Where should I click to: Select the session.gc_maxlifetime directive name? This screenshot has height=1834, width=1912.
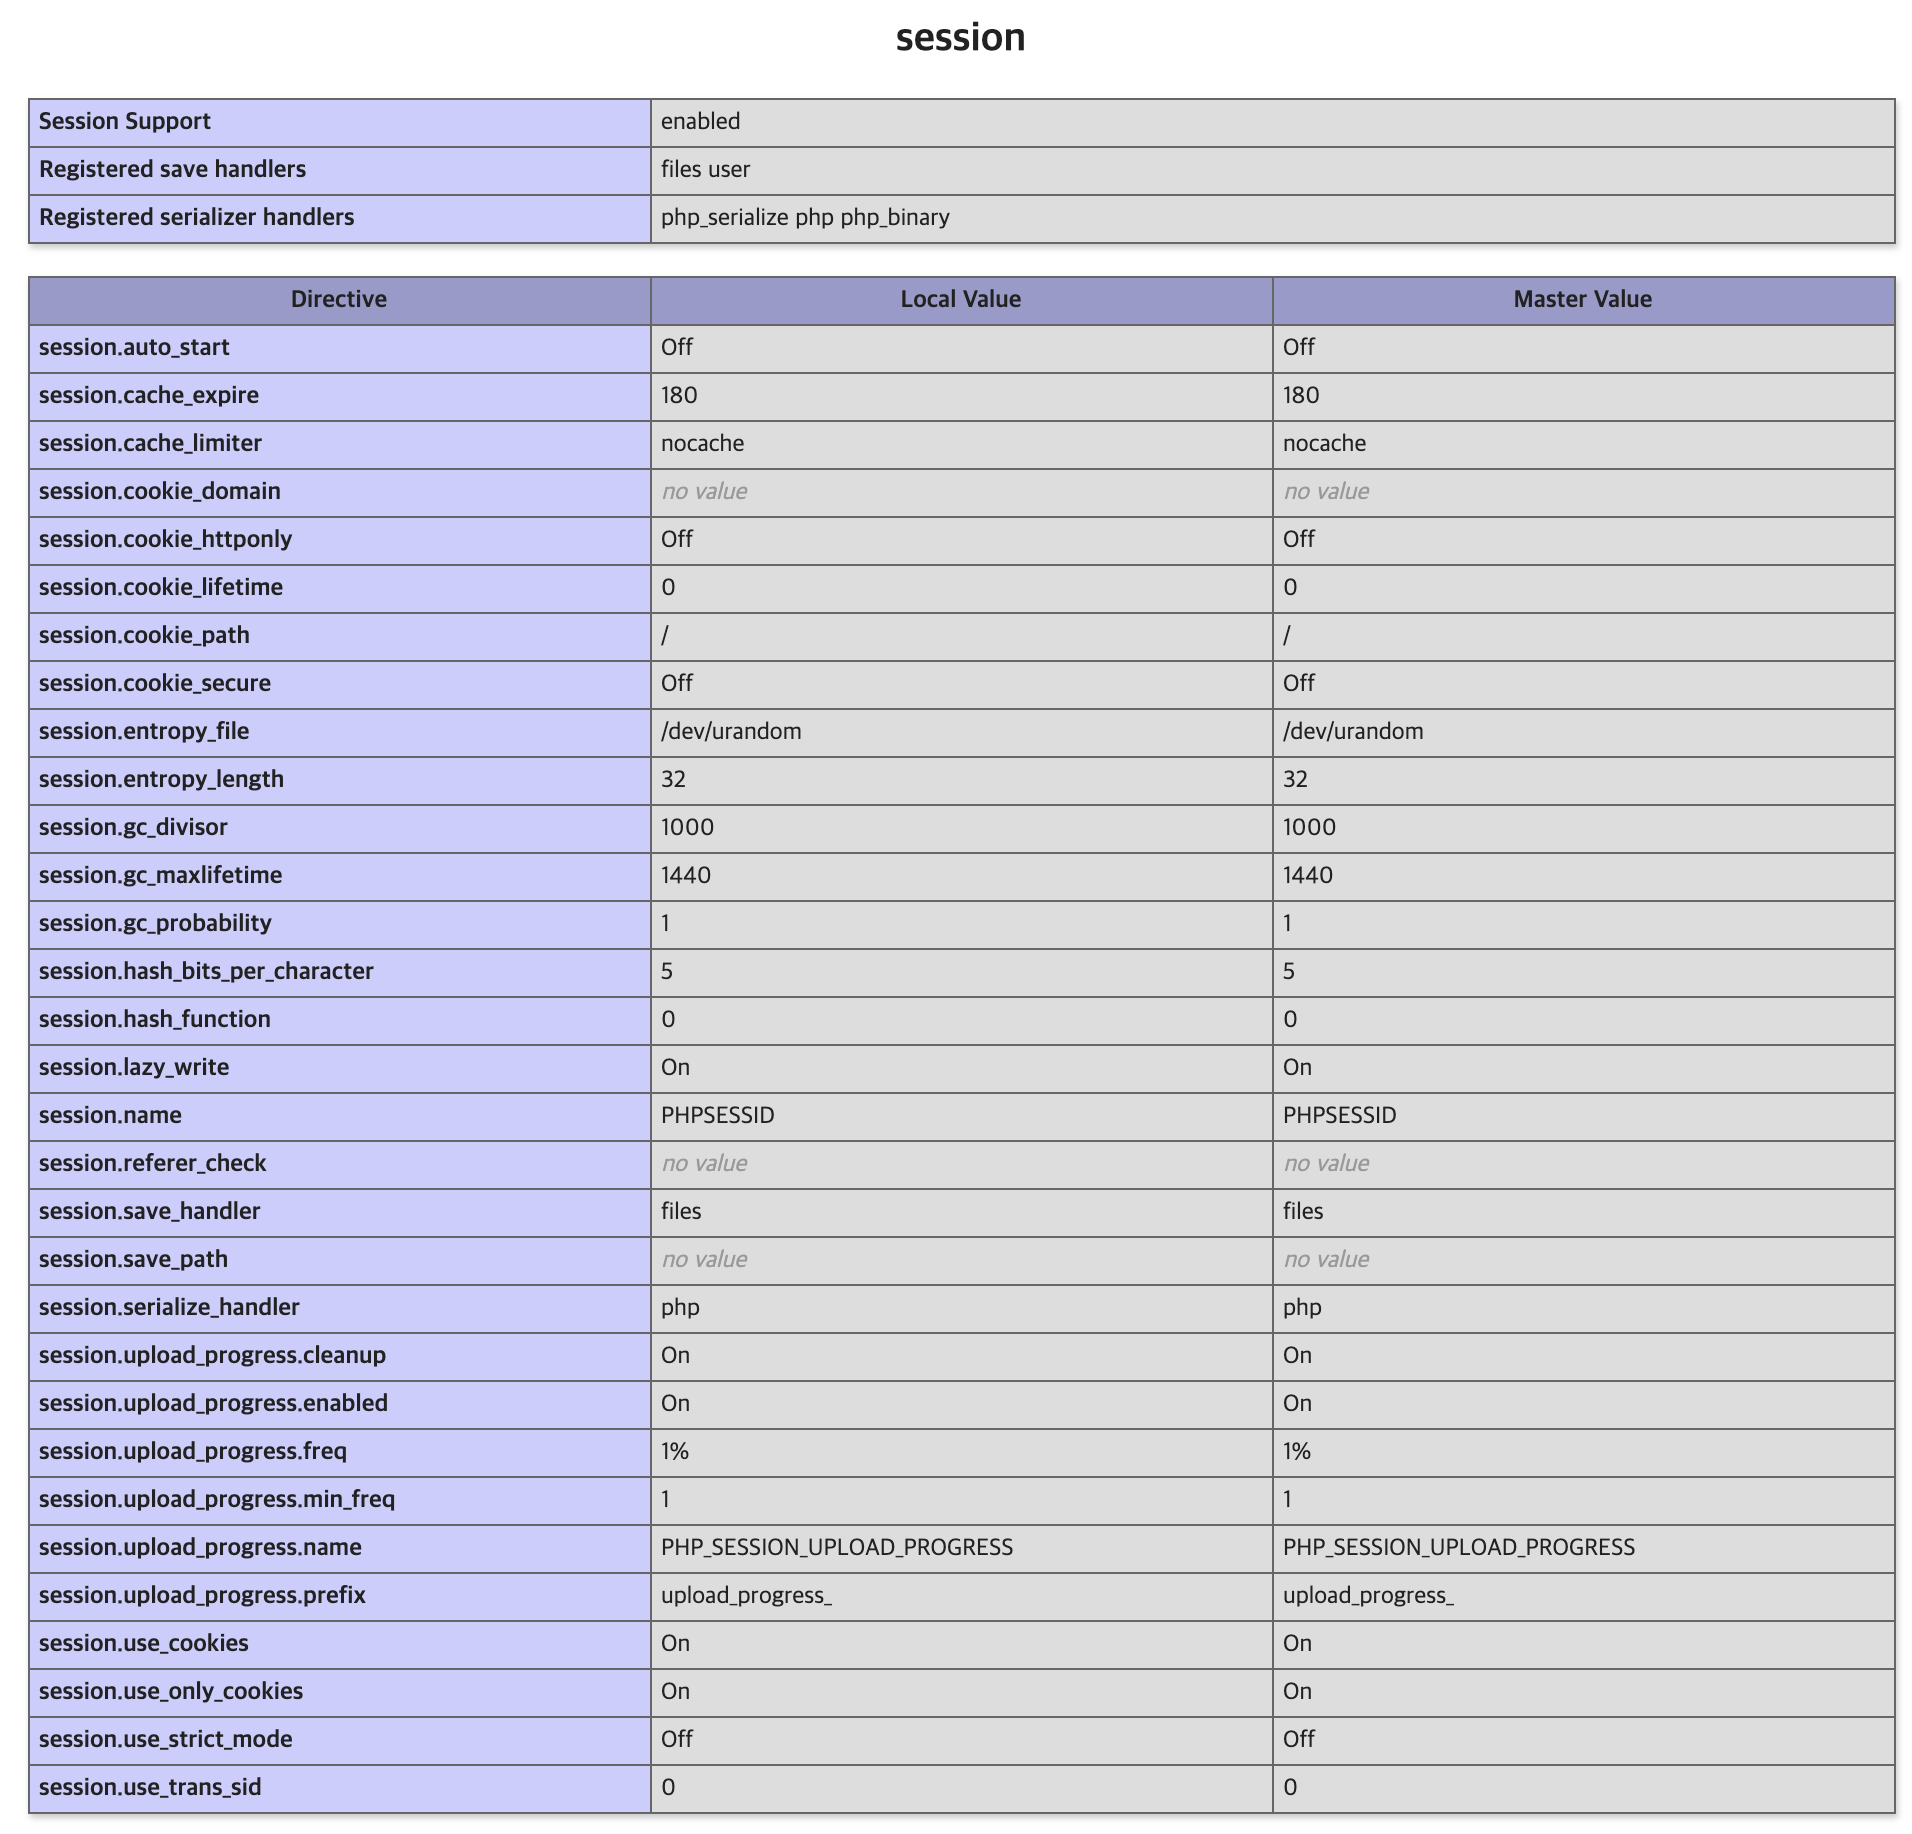click(160, 875)
